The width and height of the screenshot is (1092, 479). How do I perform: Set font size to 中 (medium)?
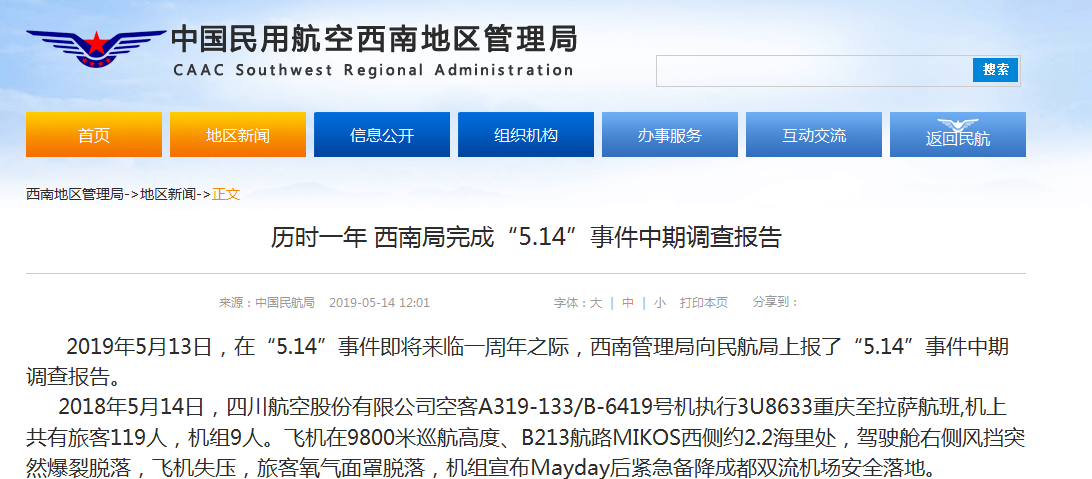click(628, 303)
